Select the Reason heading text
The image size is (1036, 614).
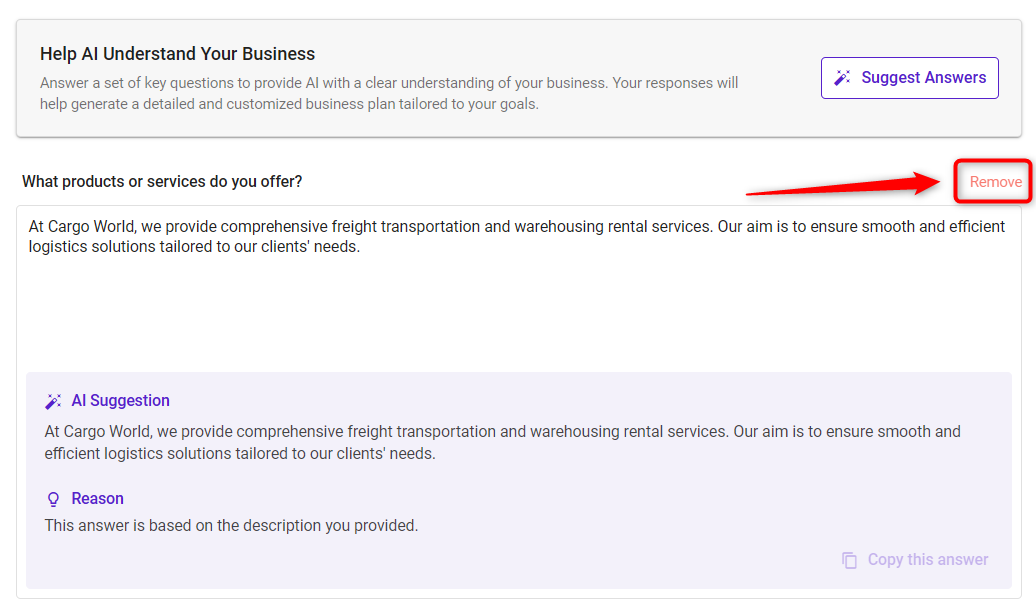click(x=97, y=498)
